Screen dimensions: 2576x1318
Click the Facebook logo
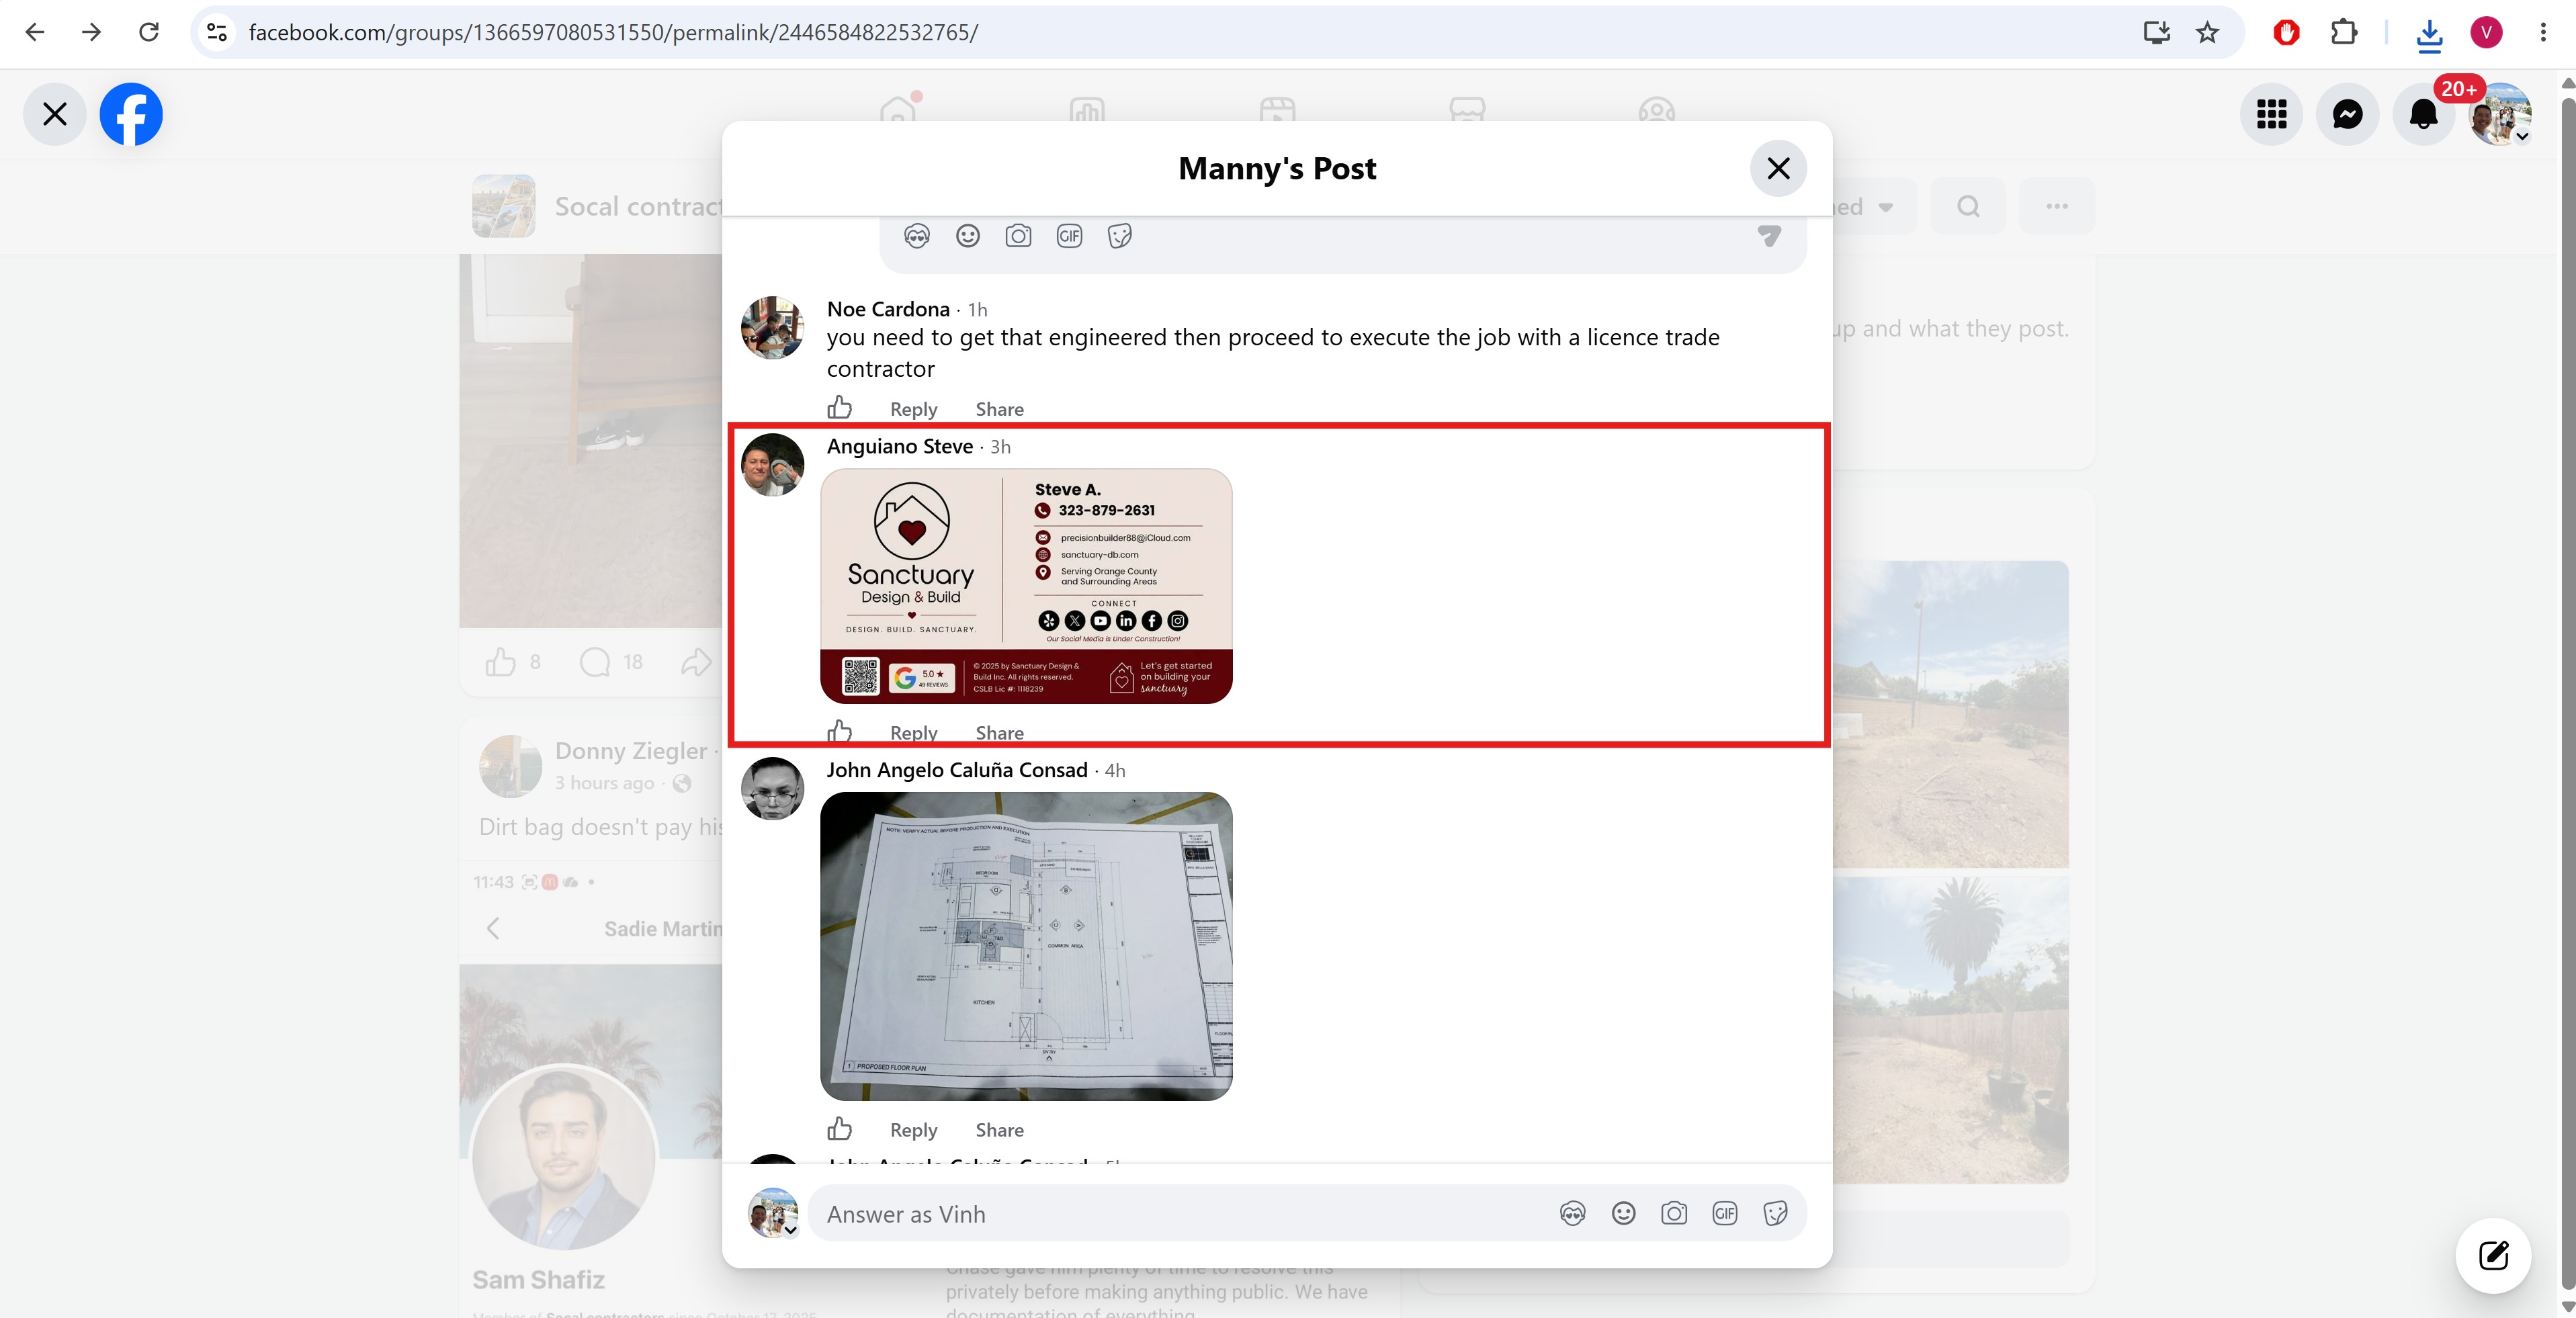coord(131,114)
